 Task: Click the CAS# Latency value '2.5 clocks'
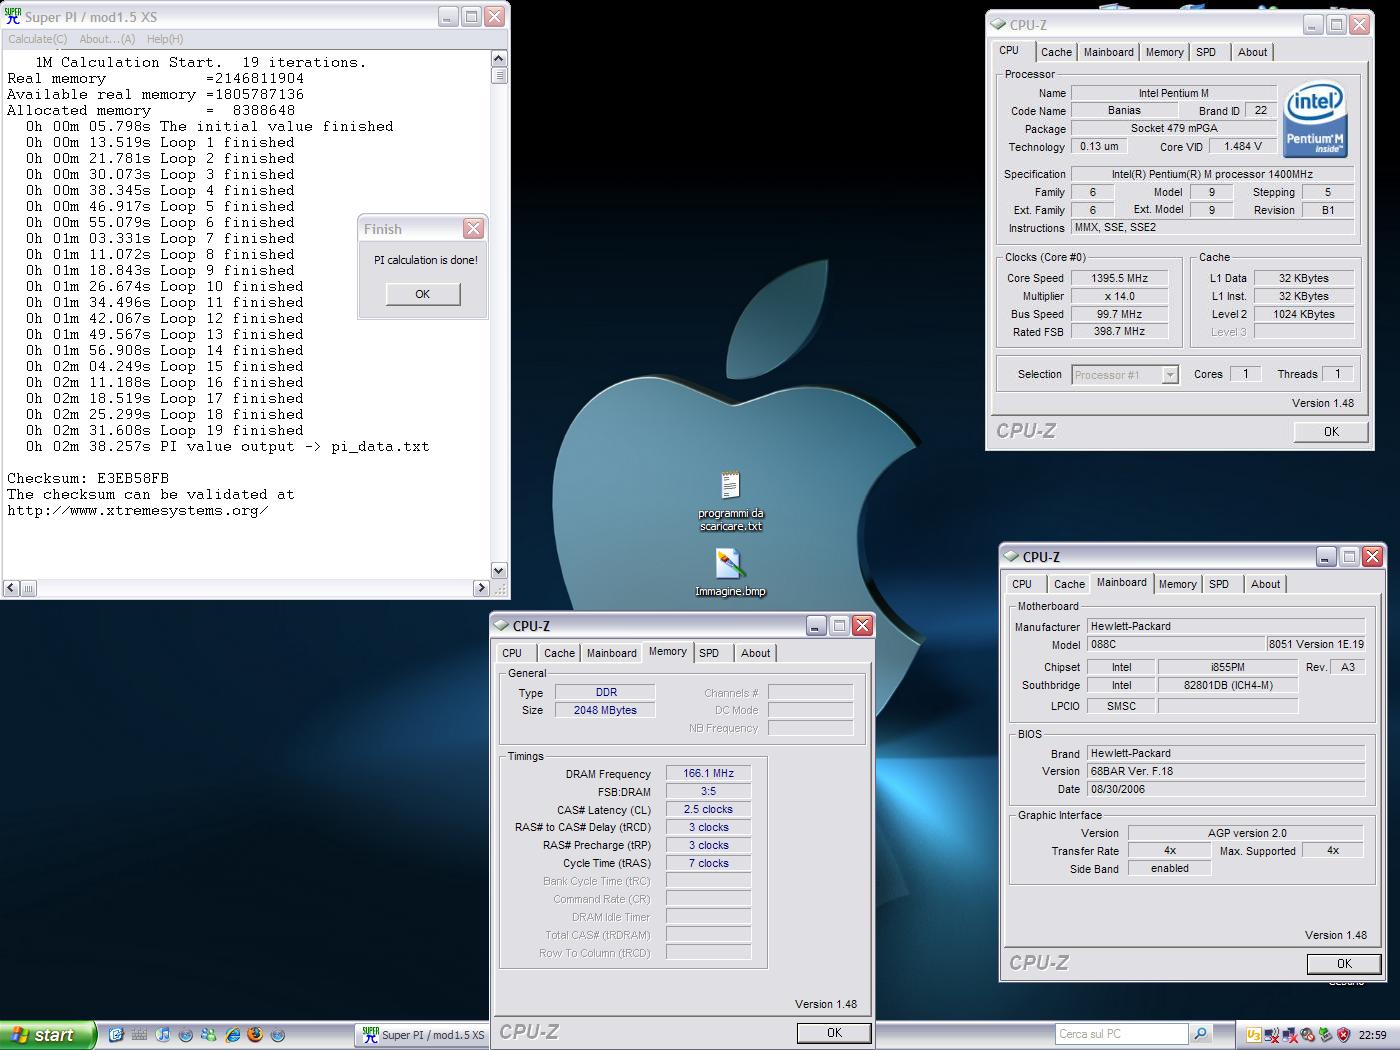coord(708,810)
